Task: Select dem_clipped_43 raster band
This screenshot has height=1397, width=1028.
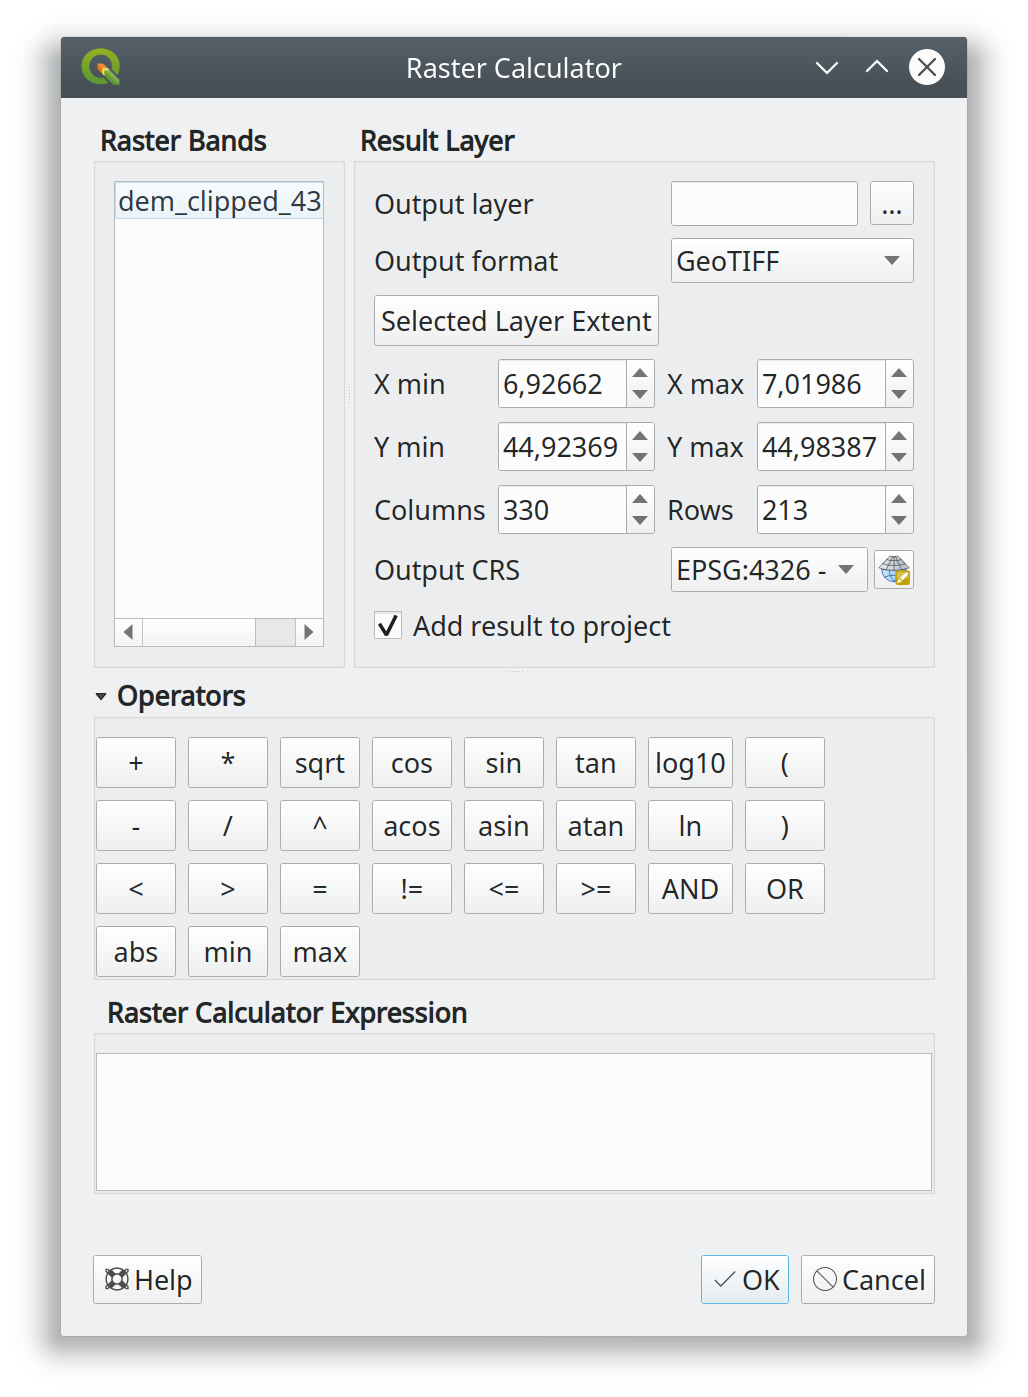Action: tap(219, 202)
